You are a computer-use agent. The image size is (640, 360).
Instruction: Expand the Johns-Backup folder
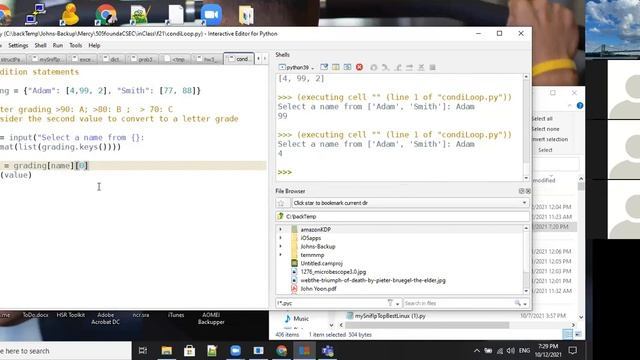(280, 247)
